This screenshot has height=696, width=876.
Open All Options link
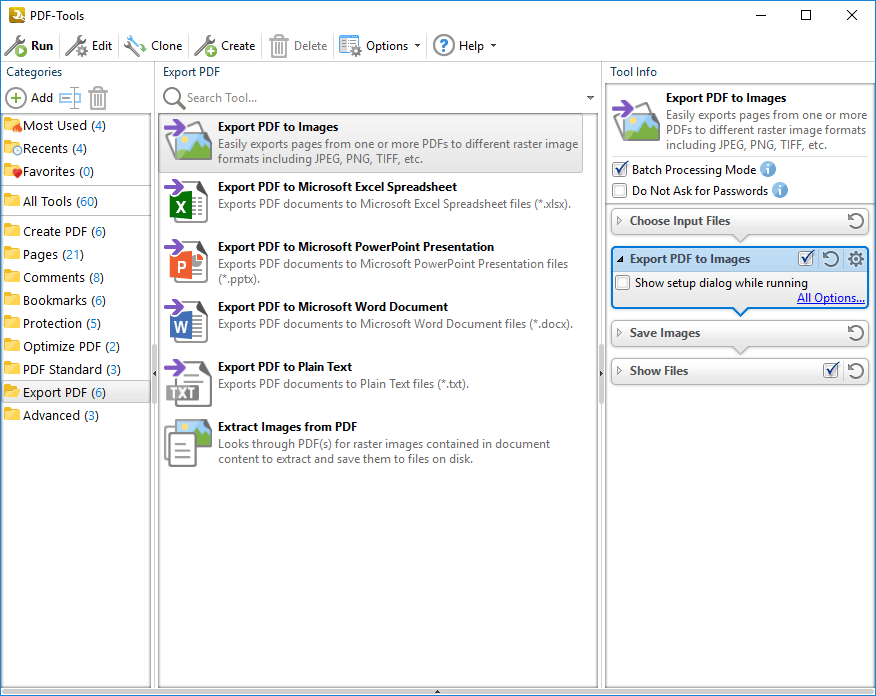(831, 298)
